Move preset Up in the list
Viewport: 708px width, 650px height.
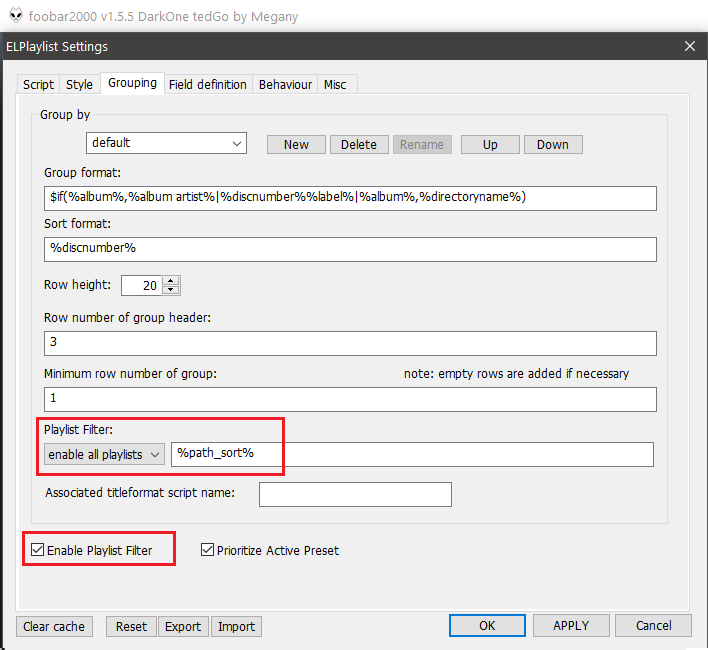point(490,145)
